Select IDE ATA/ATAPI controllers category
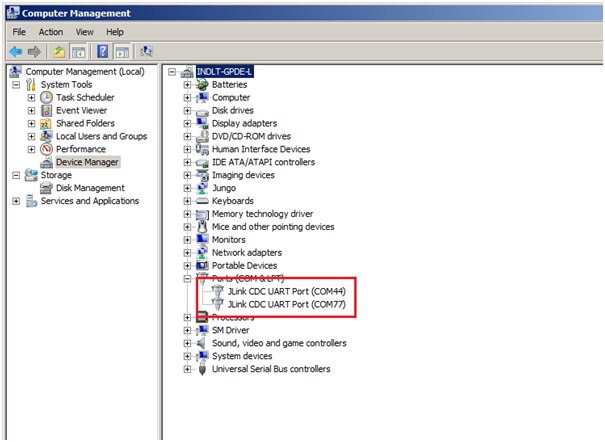Image resolution: width=605 pixels, height=442 pixels. pos(264,162)
